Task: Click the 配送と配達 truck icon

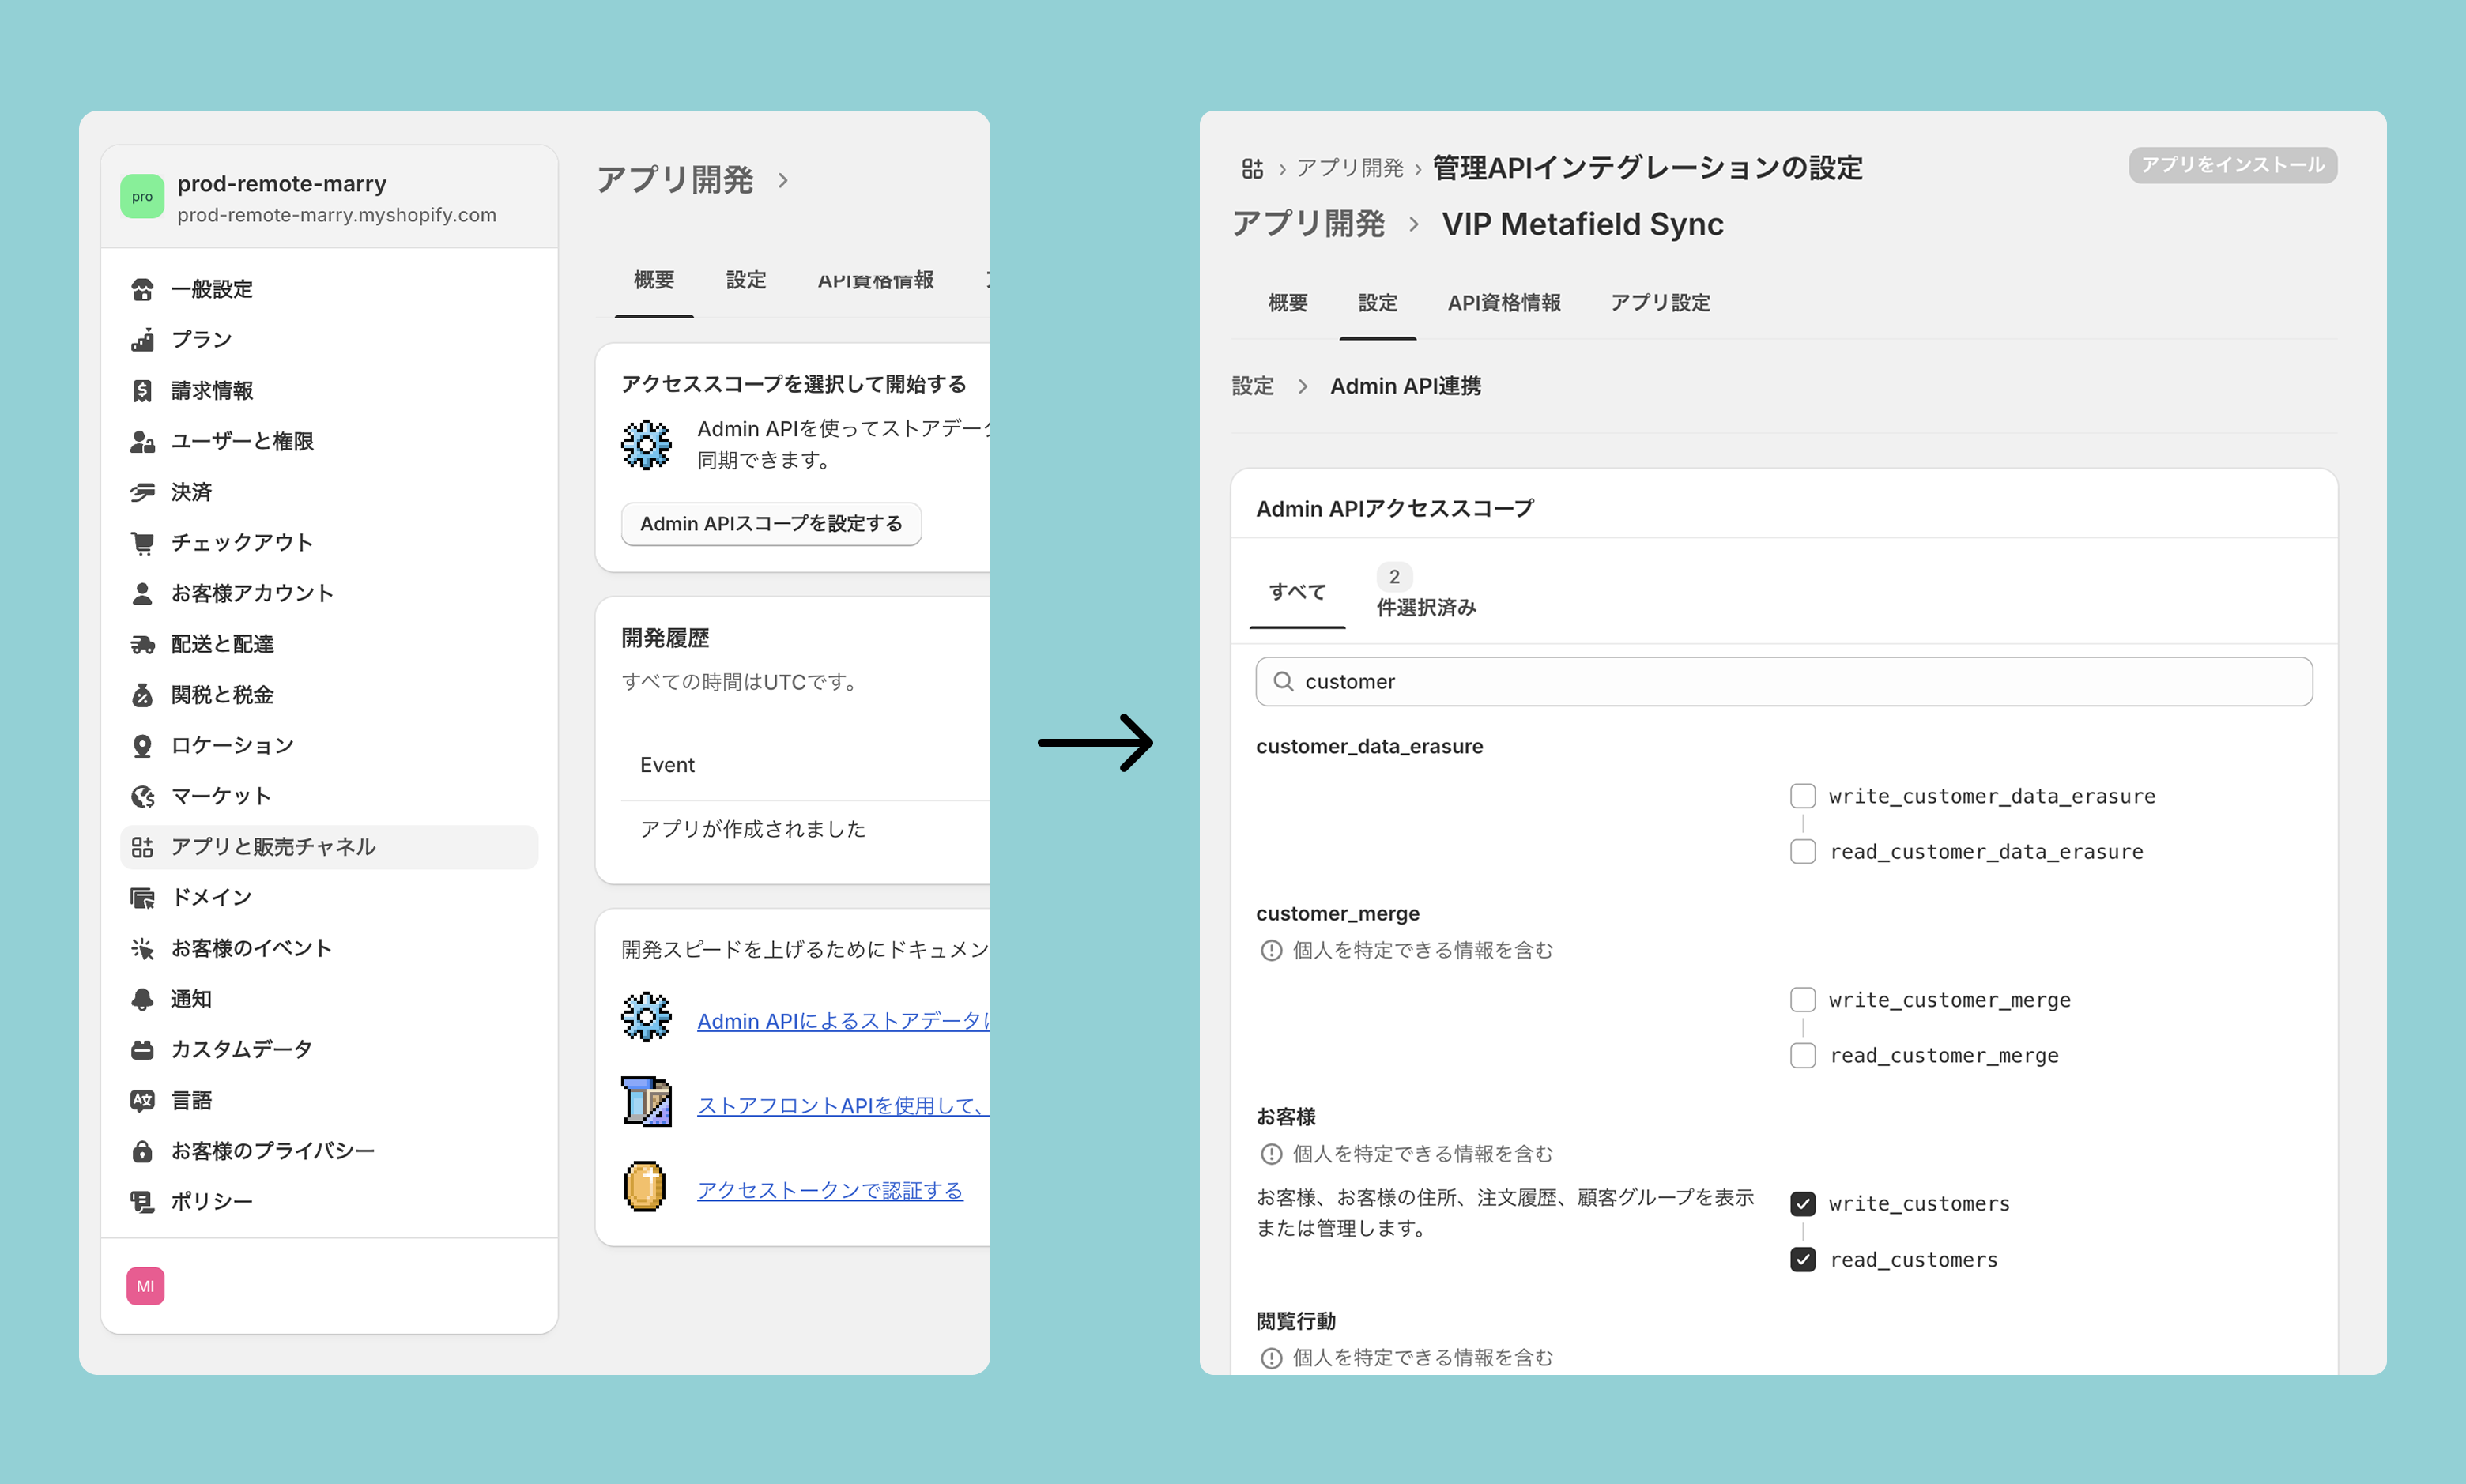Action: pyautogui.click(x=142, y=645)
